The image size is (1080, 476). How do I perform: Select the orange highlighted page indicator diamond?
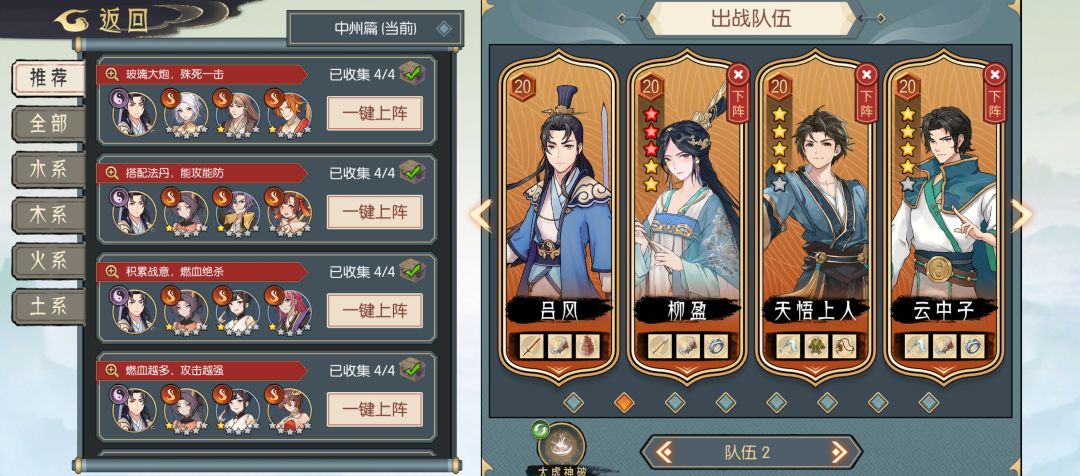(x=624, y=402)
